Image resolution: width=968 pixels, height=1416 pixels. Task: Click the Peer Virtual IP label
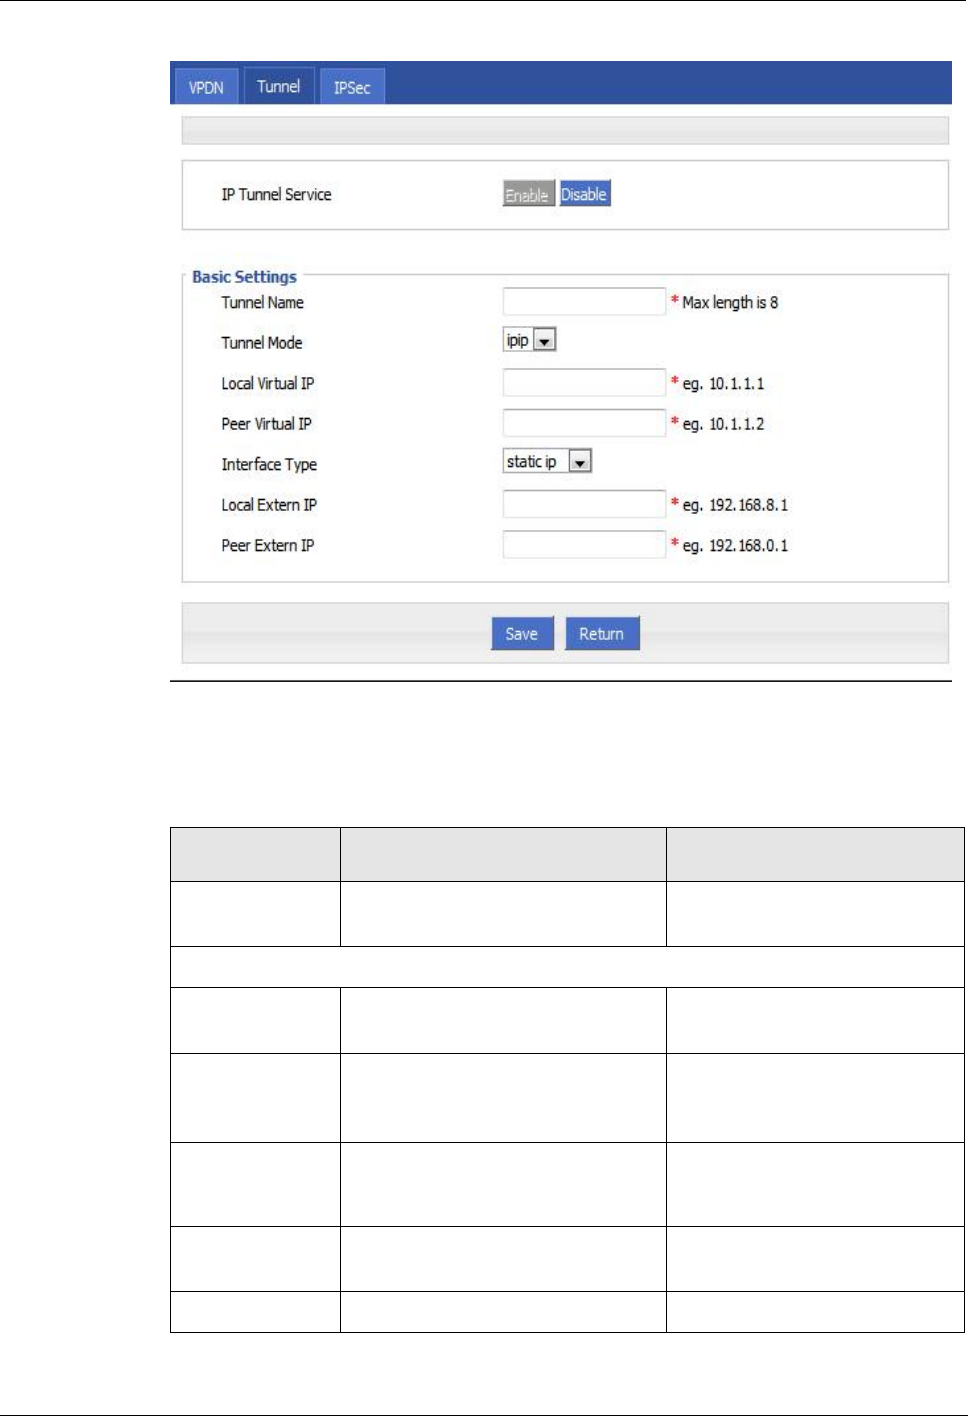(266, 424)
